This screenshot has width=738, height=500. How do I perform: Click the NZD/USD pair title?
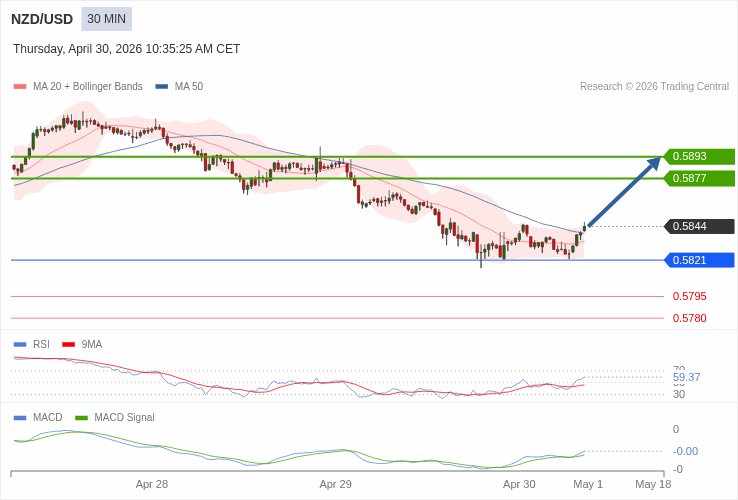pos(42,19)
